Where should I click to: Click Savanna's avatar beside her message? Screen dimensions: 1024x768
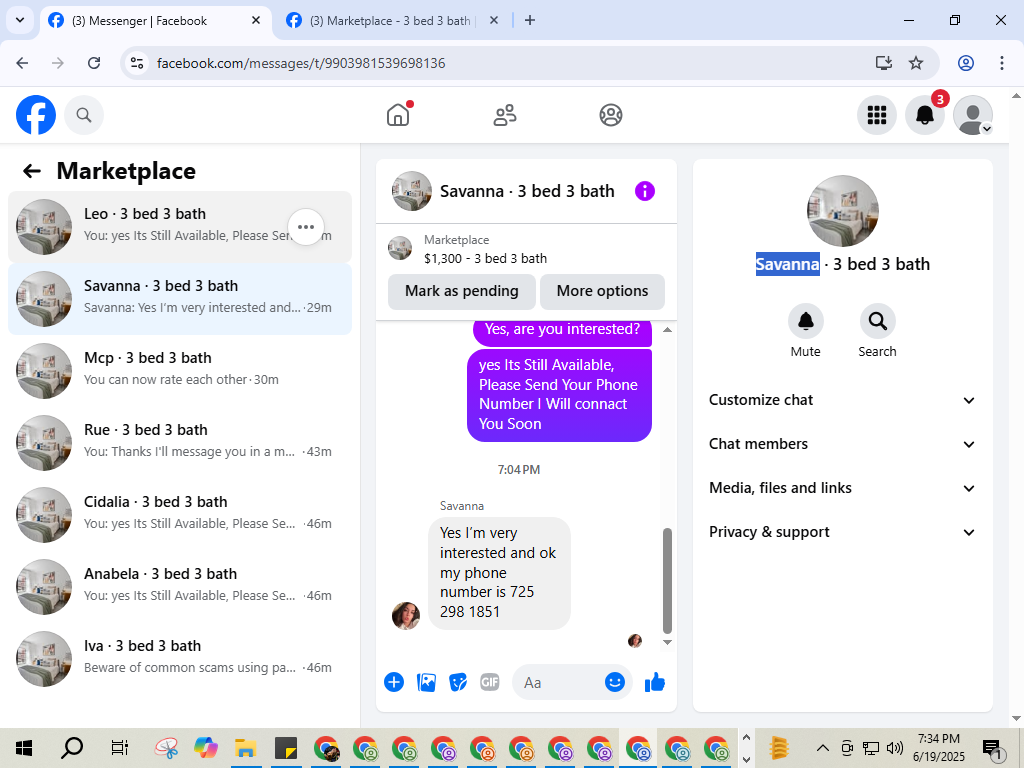pyautogui.click(x=406, y=616)
